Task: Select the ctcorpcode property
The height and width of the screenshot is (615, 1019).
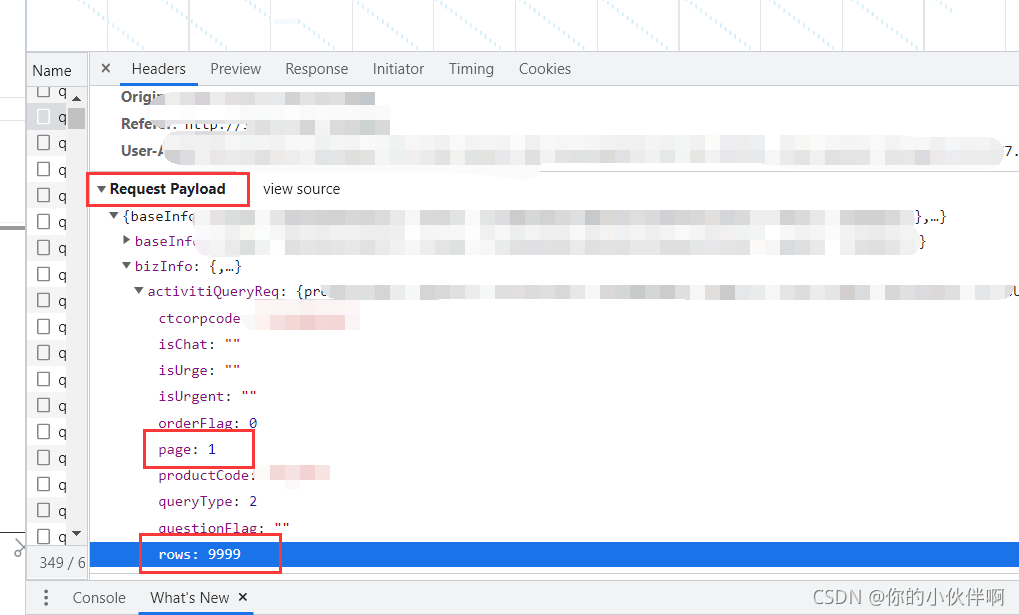Action: (199, 319)
